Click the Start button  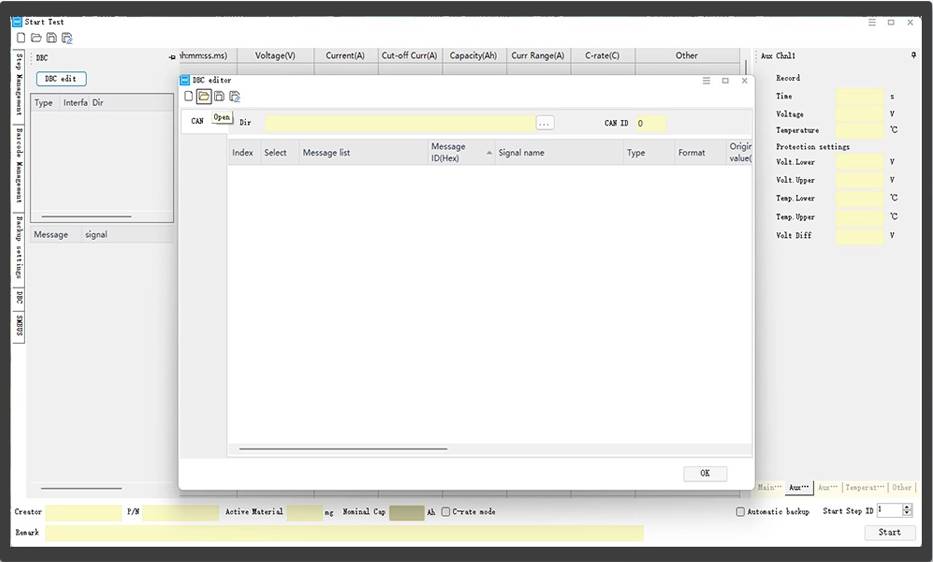890,532
